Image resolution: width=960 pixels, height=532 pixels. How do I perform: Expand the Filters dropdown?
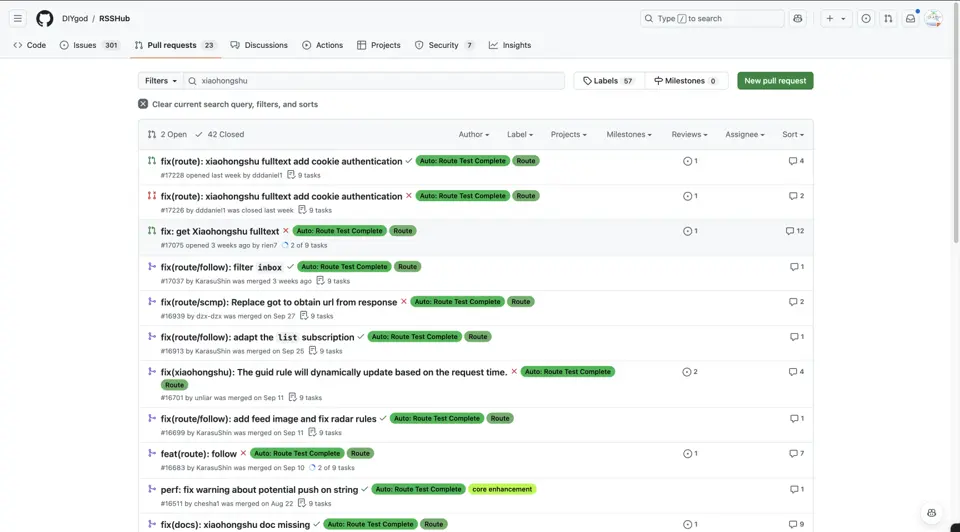coord(160,81)
